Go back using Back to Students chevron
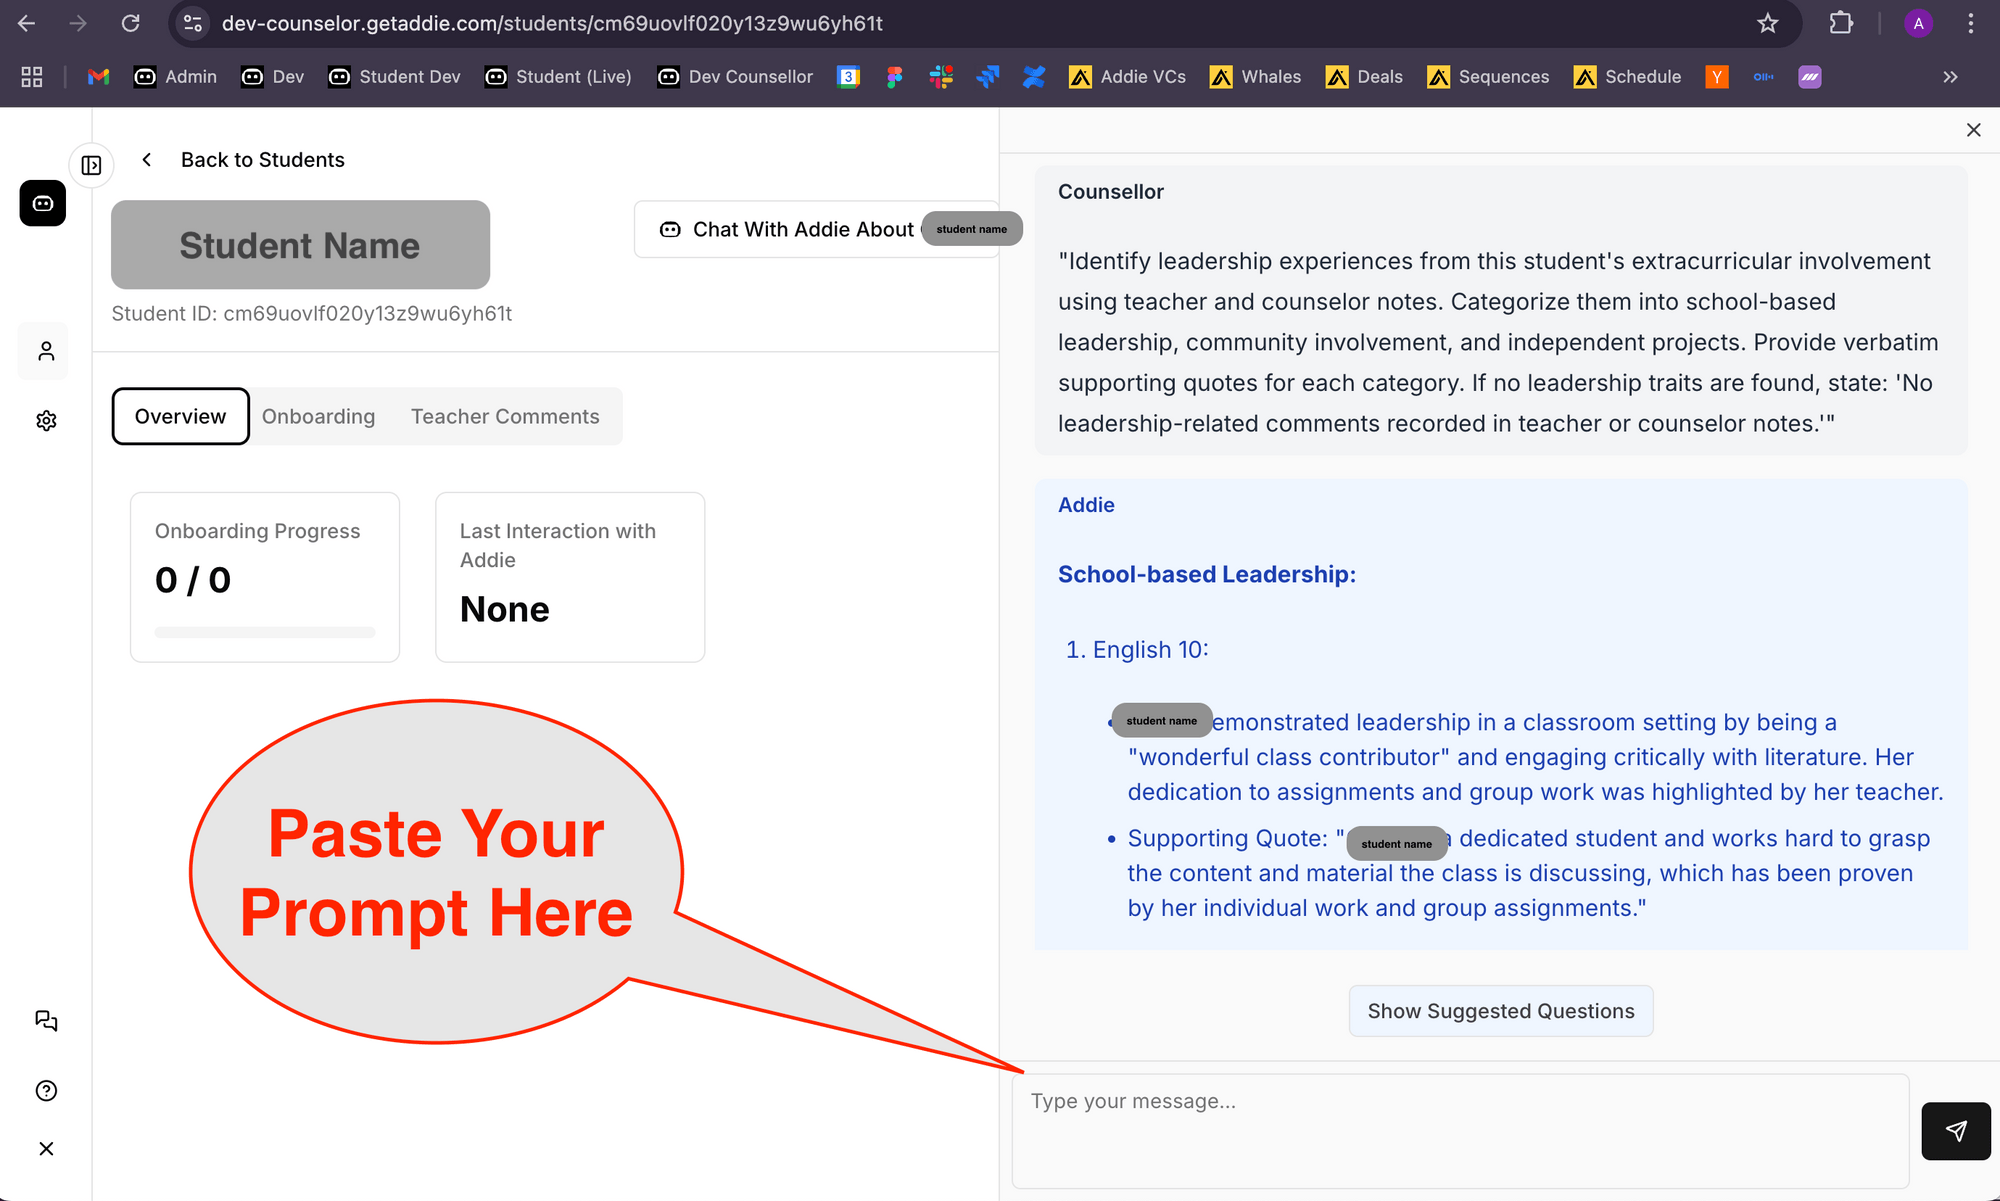Screen dimensions: 2000x1201 pyautogui.click(x=147, y=160)
